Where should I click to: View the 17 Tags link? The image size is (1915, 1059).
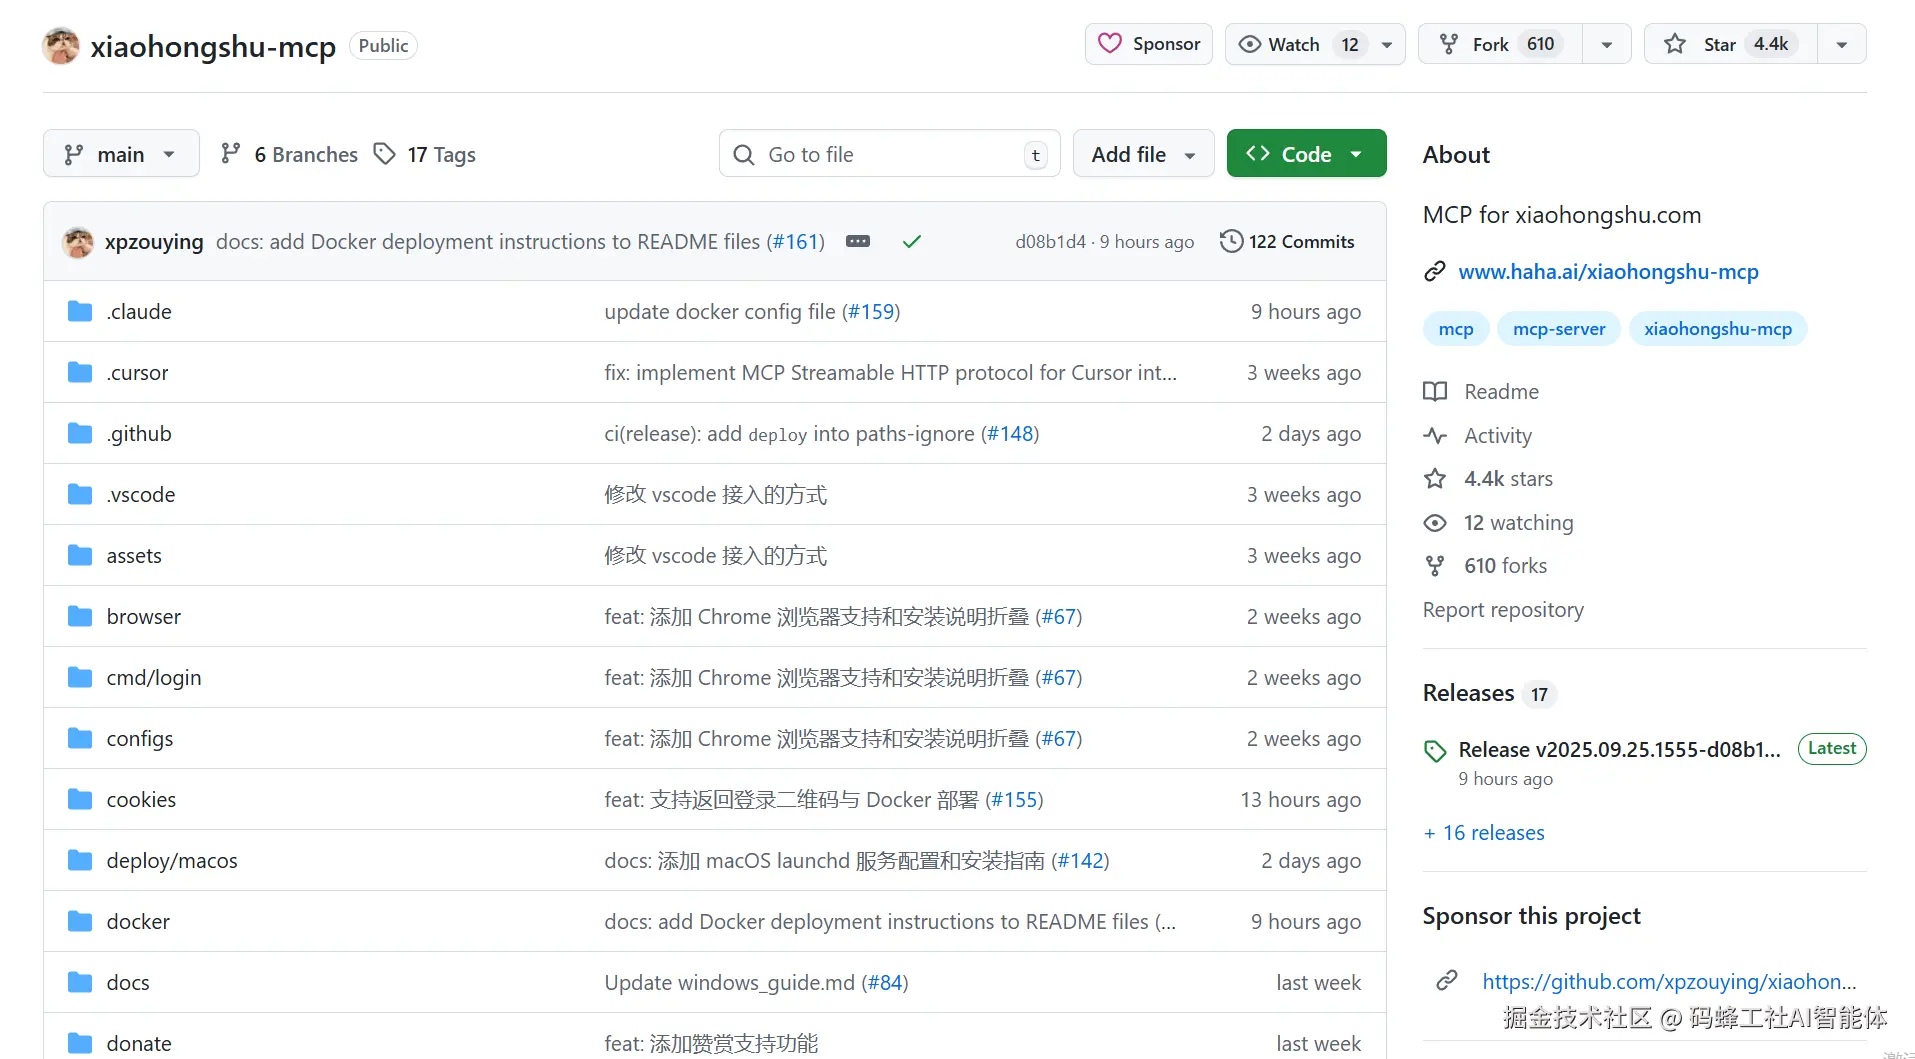(x=425, y=154)
